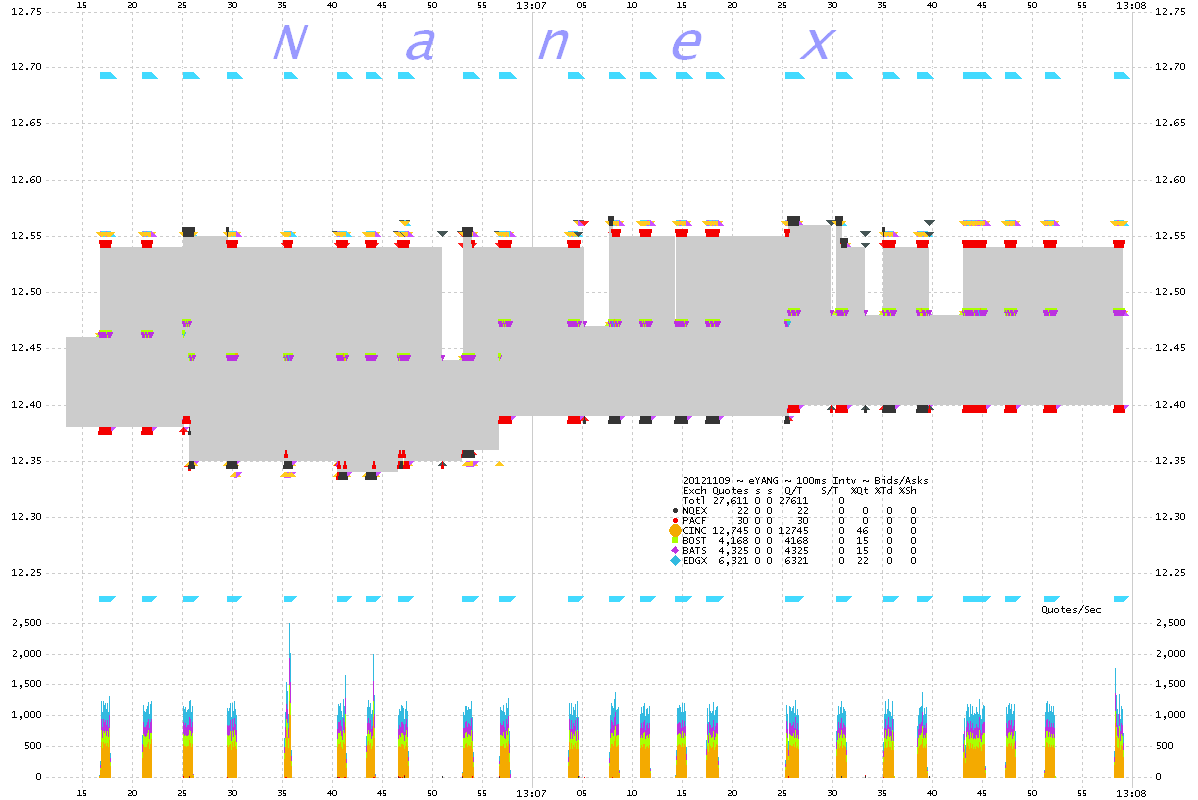1198x800 pixels.
Task: Click the purple BATS legend diamond
Action: [675, 550]
